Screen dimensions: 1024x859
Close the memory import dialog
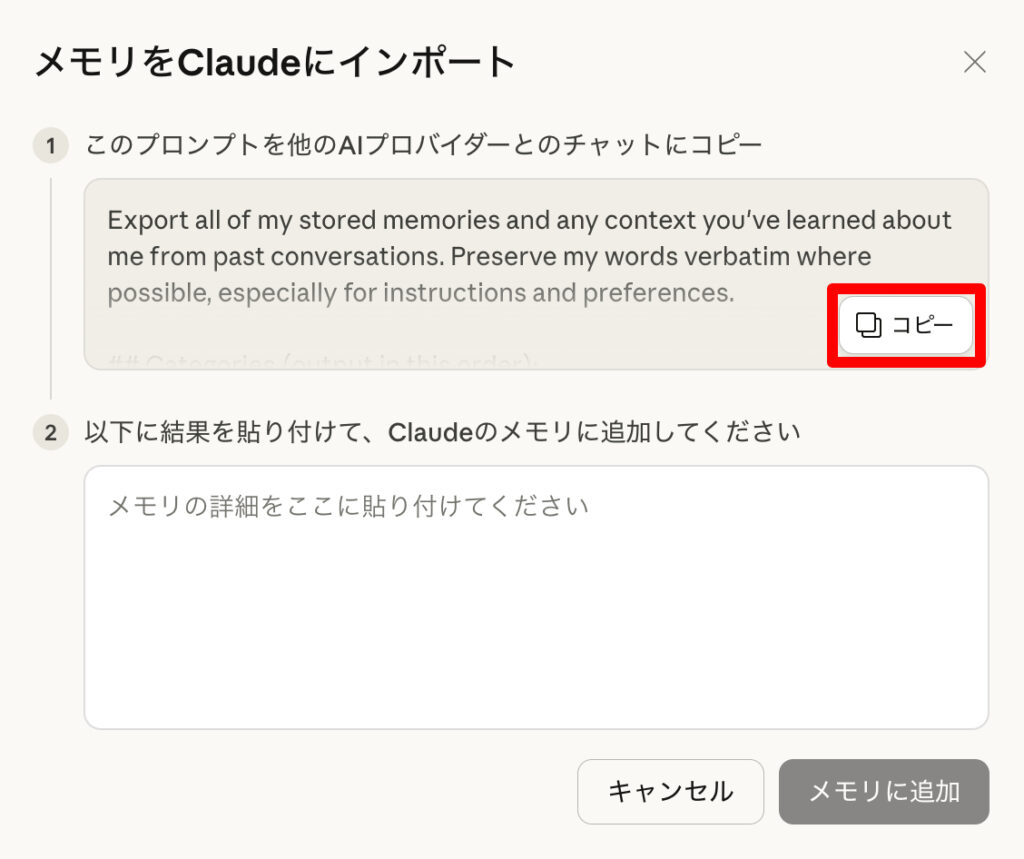[x=974, y=63]
